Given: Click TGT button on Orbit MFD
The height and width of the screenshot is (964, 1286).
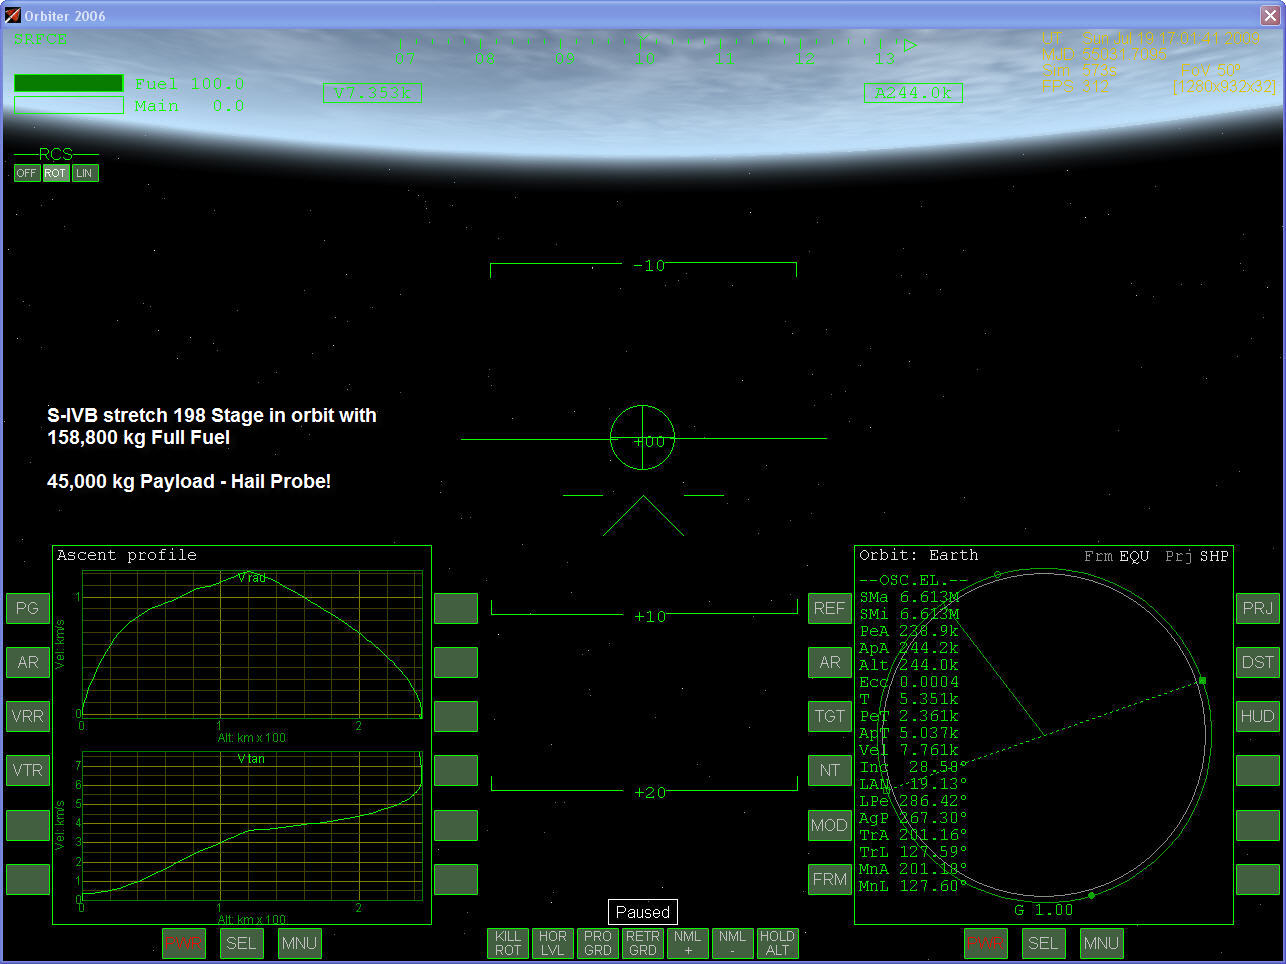Looking at the screenshot, I should click(x=830, y=716).
